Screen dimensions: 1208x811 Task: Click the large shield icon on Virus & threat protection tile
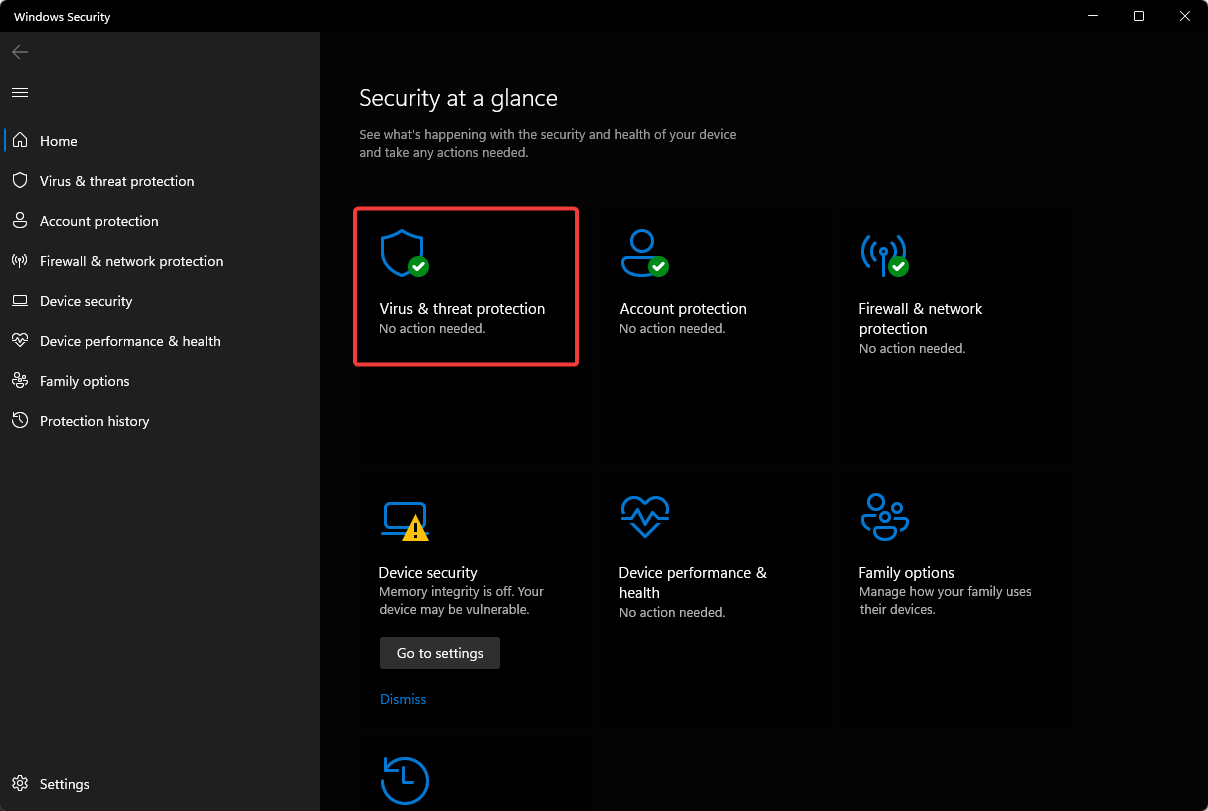coord(404,254)
